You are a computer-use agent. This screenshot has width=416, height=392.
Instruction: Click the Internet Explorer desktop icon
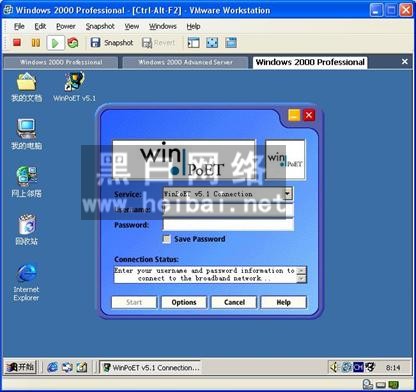[26, 283]
